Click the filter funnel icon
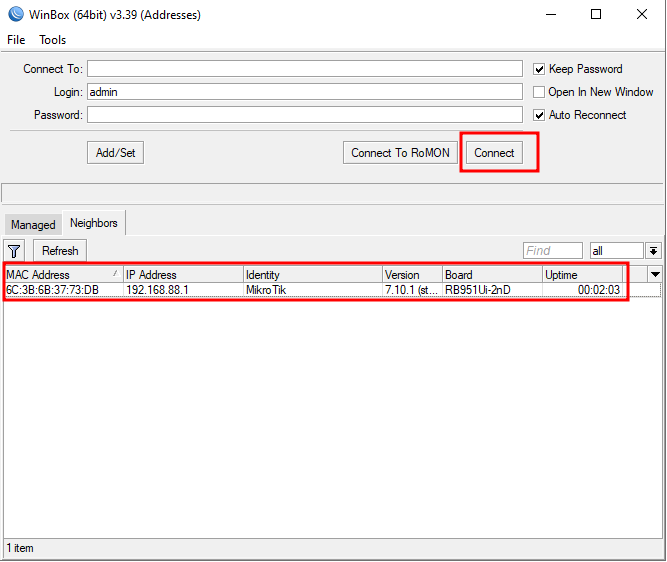Screen dimensions: 667x562 point(15,251)
